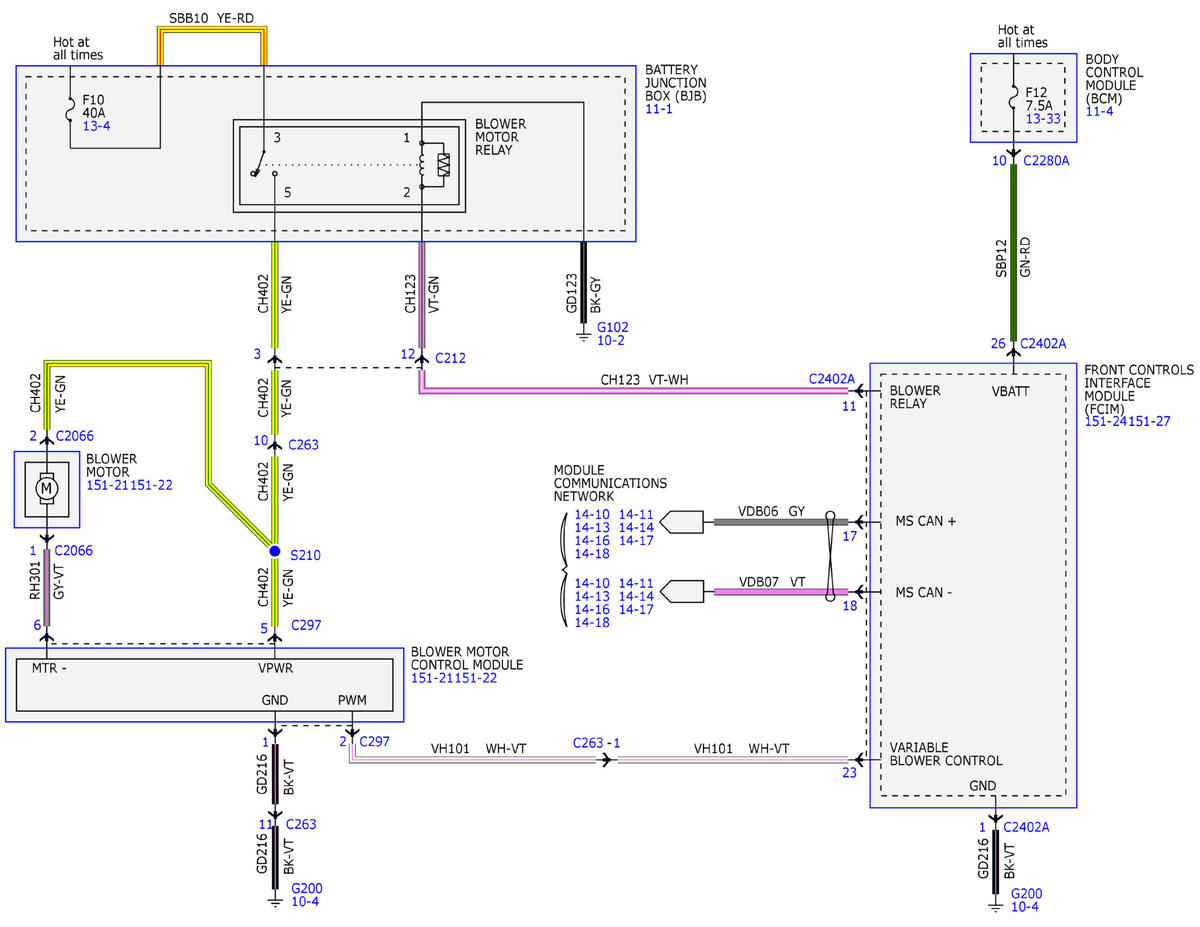Click the relay switch contact between terminals 3 and 5
Screen dimensions: 1200x927
coord(263,166)
